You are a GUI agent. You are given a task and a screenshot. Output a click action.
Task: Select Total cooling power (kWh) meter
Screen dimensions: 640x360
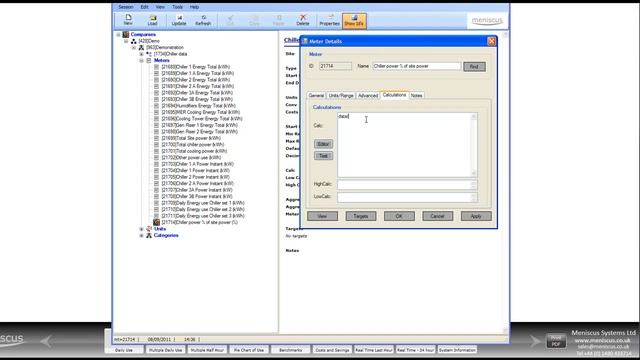pos(194,151)
